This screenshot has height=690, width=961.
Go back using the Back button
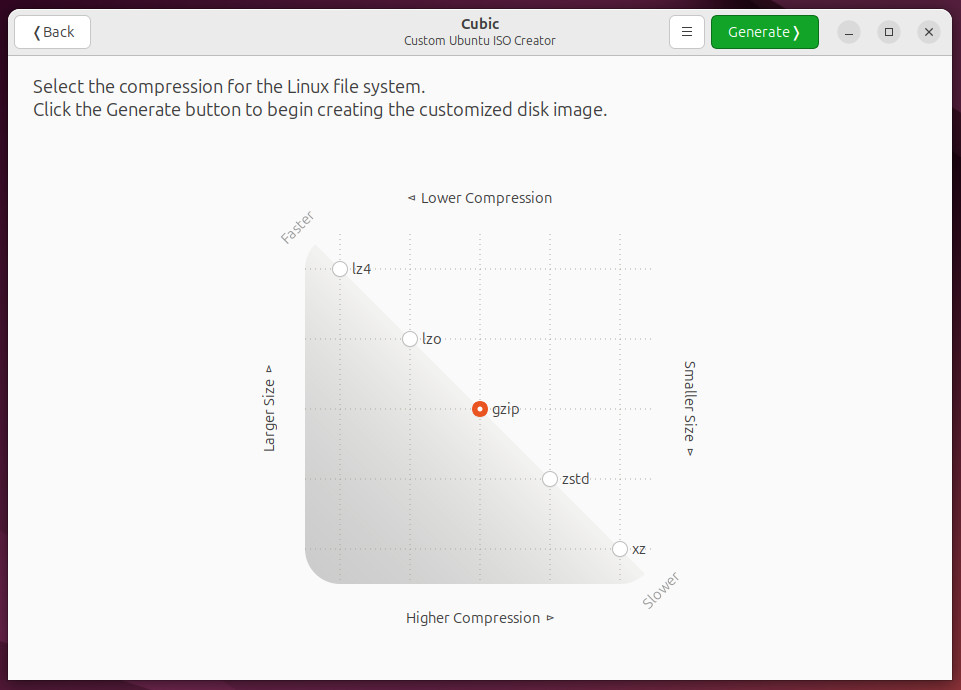point(53,32)
